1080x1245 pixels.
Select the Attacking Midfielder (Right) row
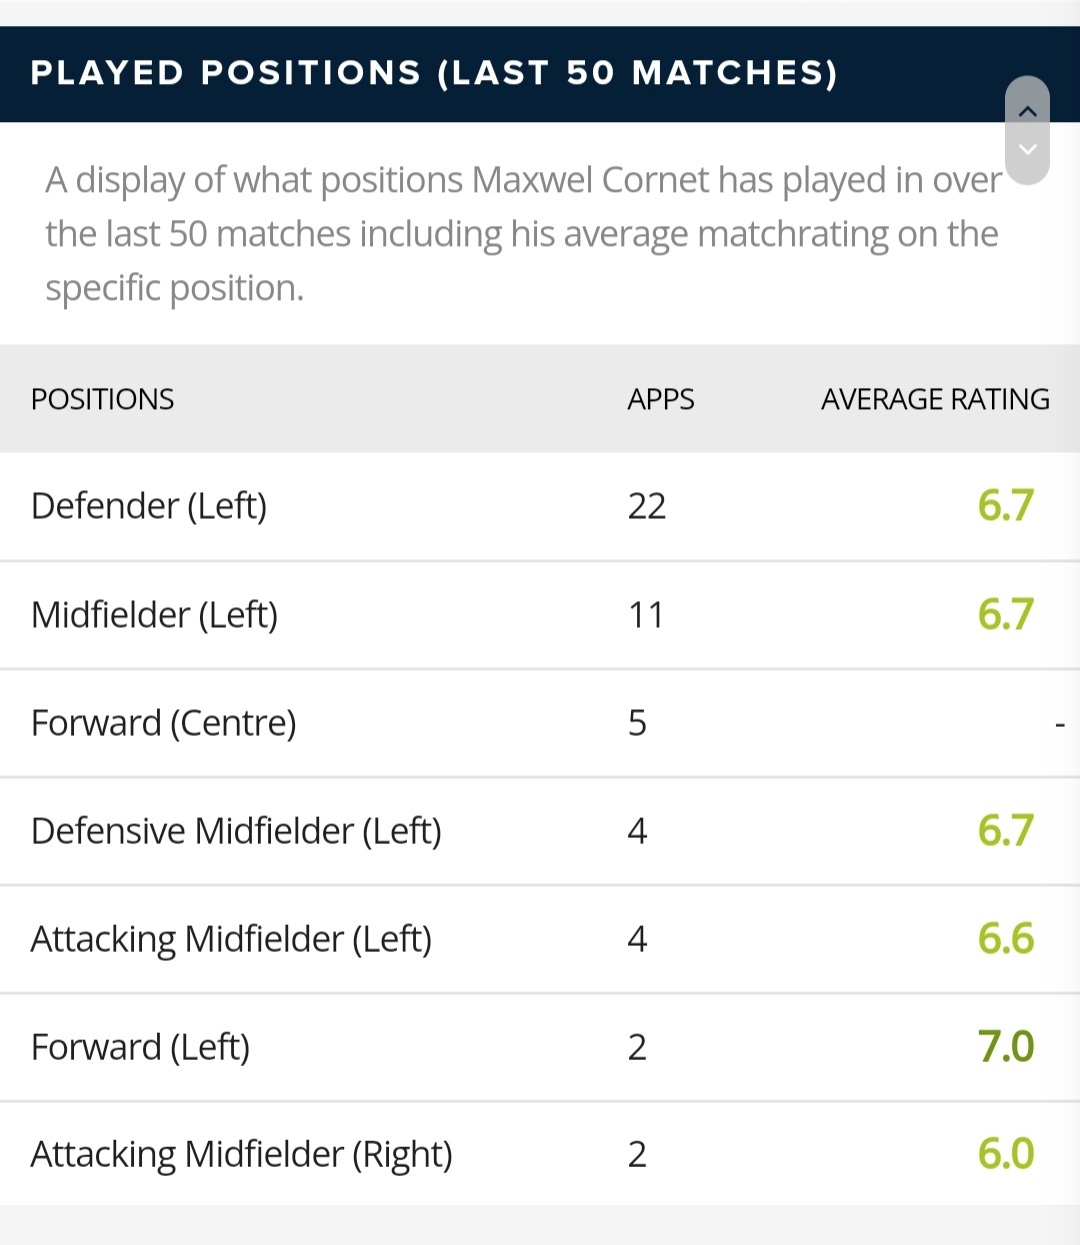tap(540, 1154)
